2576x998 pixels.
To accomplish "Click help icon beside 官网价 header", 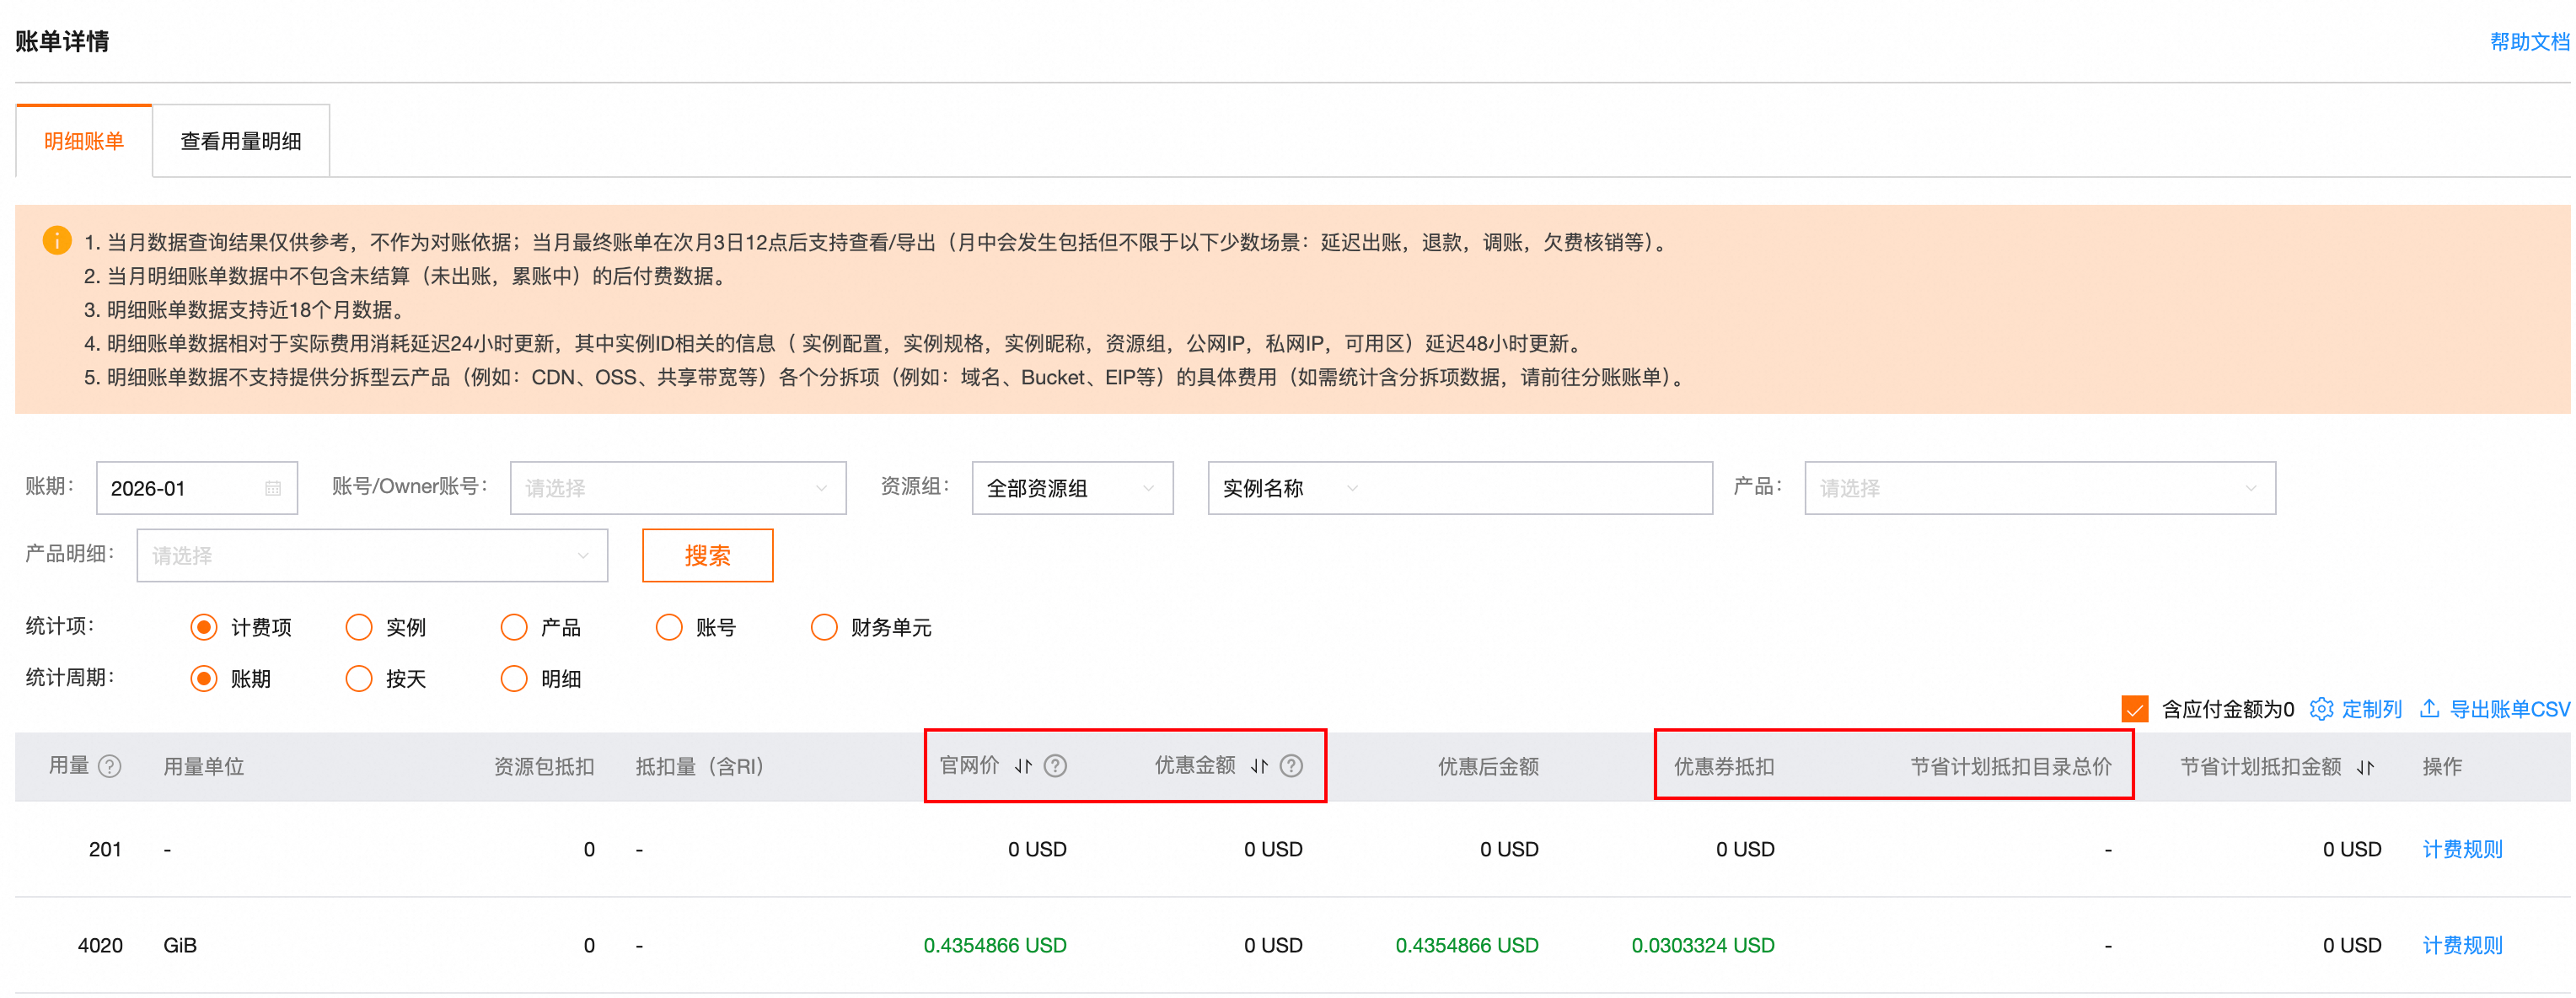I will coord(1055,766).
